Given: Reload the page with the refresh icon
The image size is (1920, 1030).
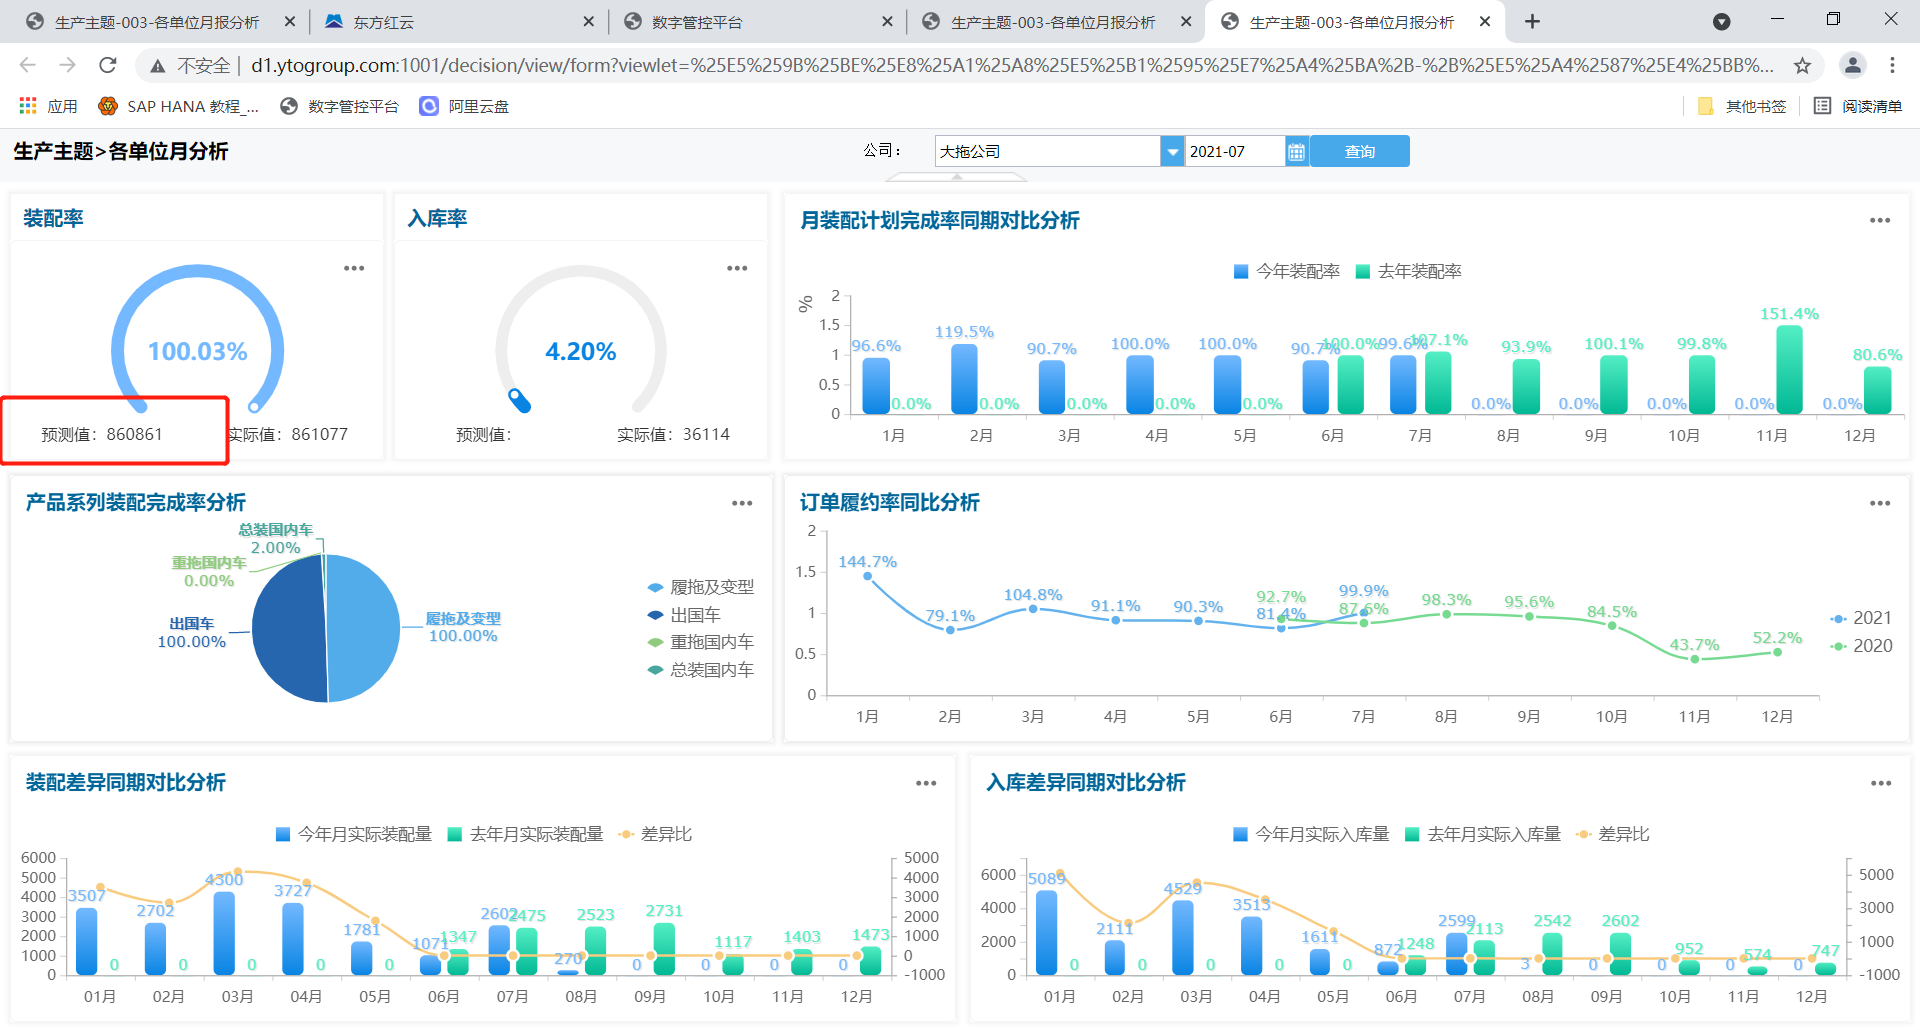Looking at the screenshot, I should click(x=108, y=65).
